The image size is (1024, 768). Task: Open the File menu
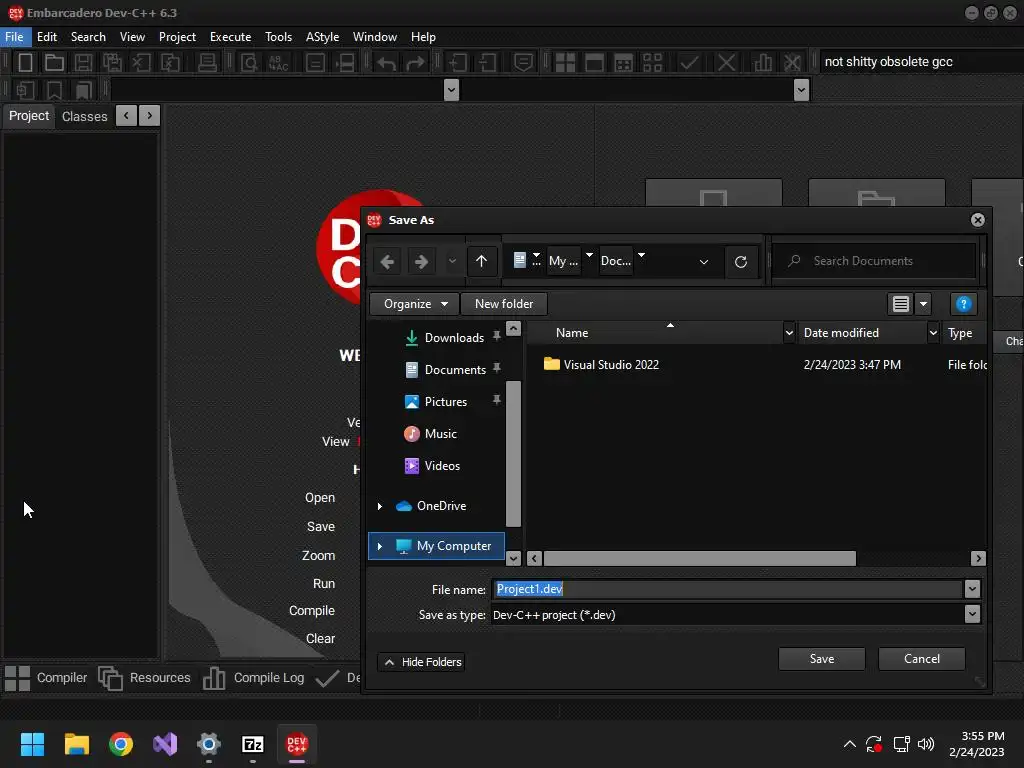click(14, 37)
